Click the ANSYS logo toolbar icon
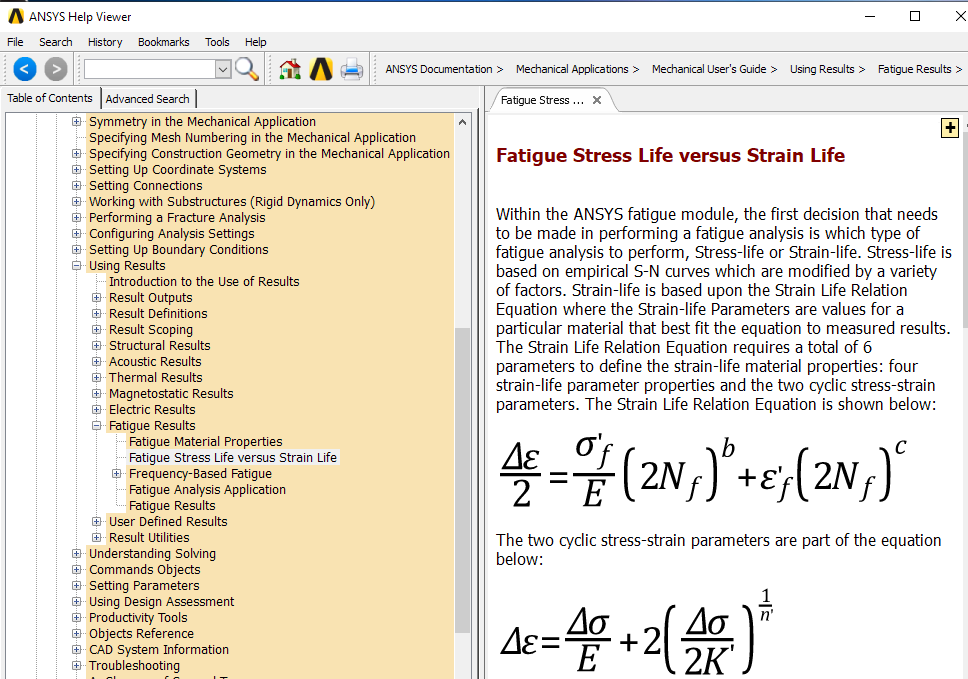 click(320, 69)
